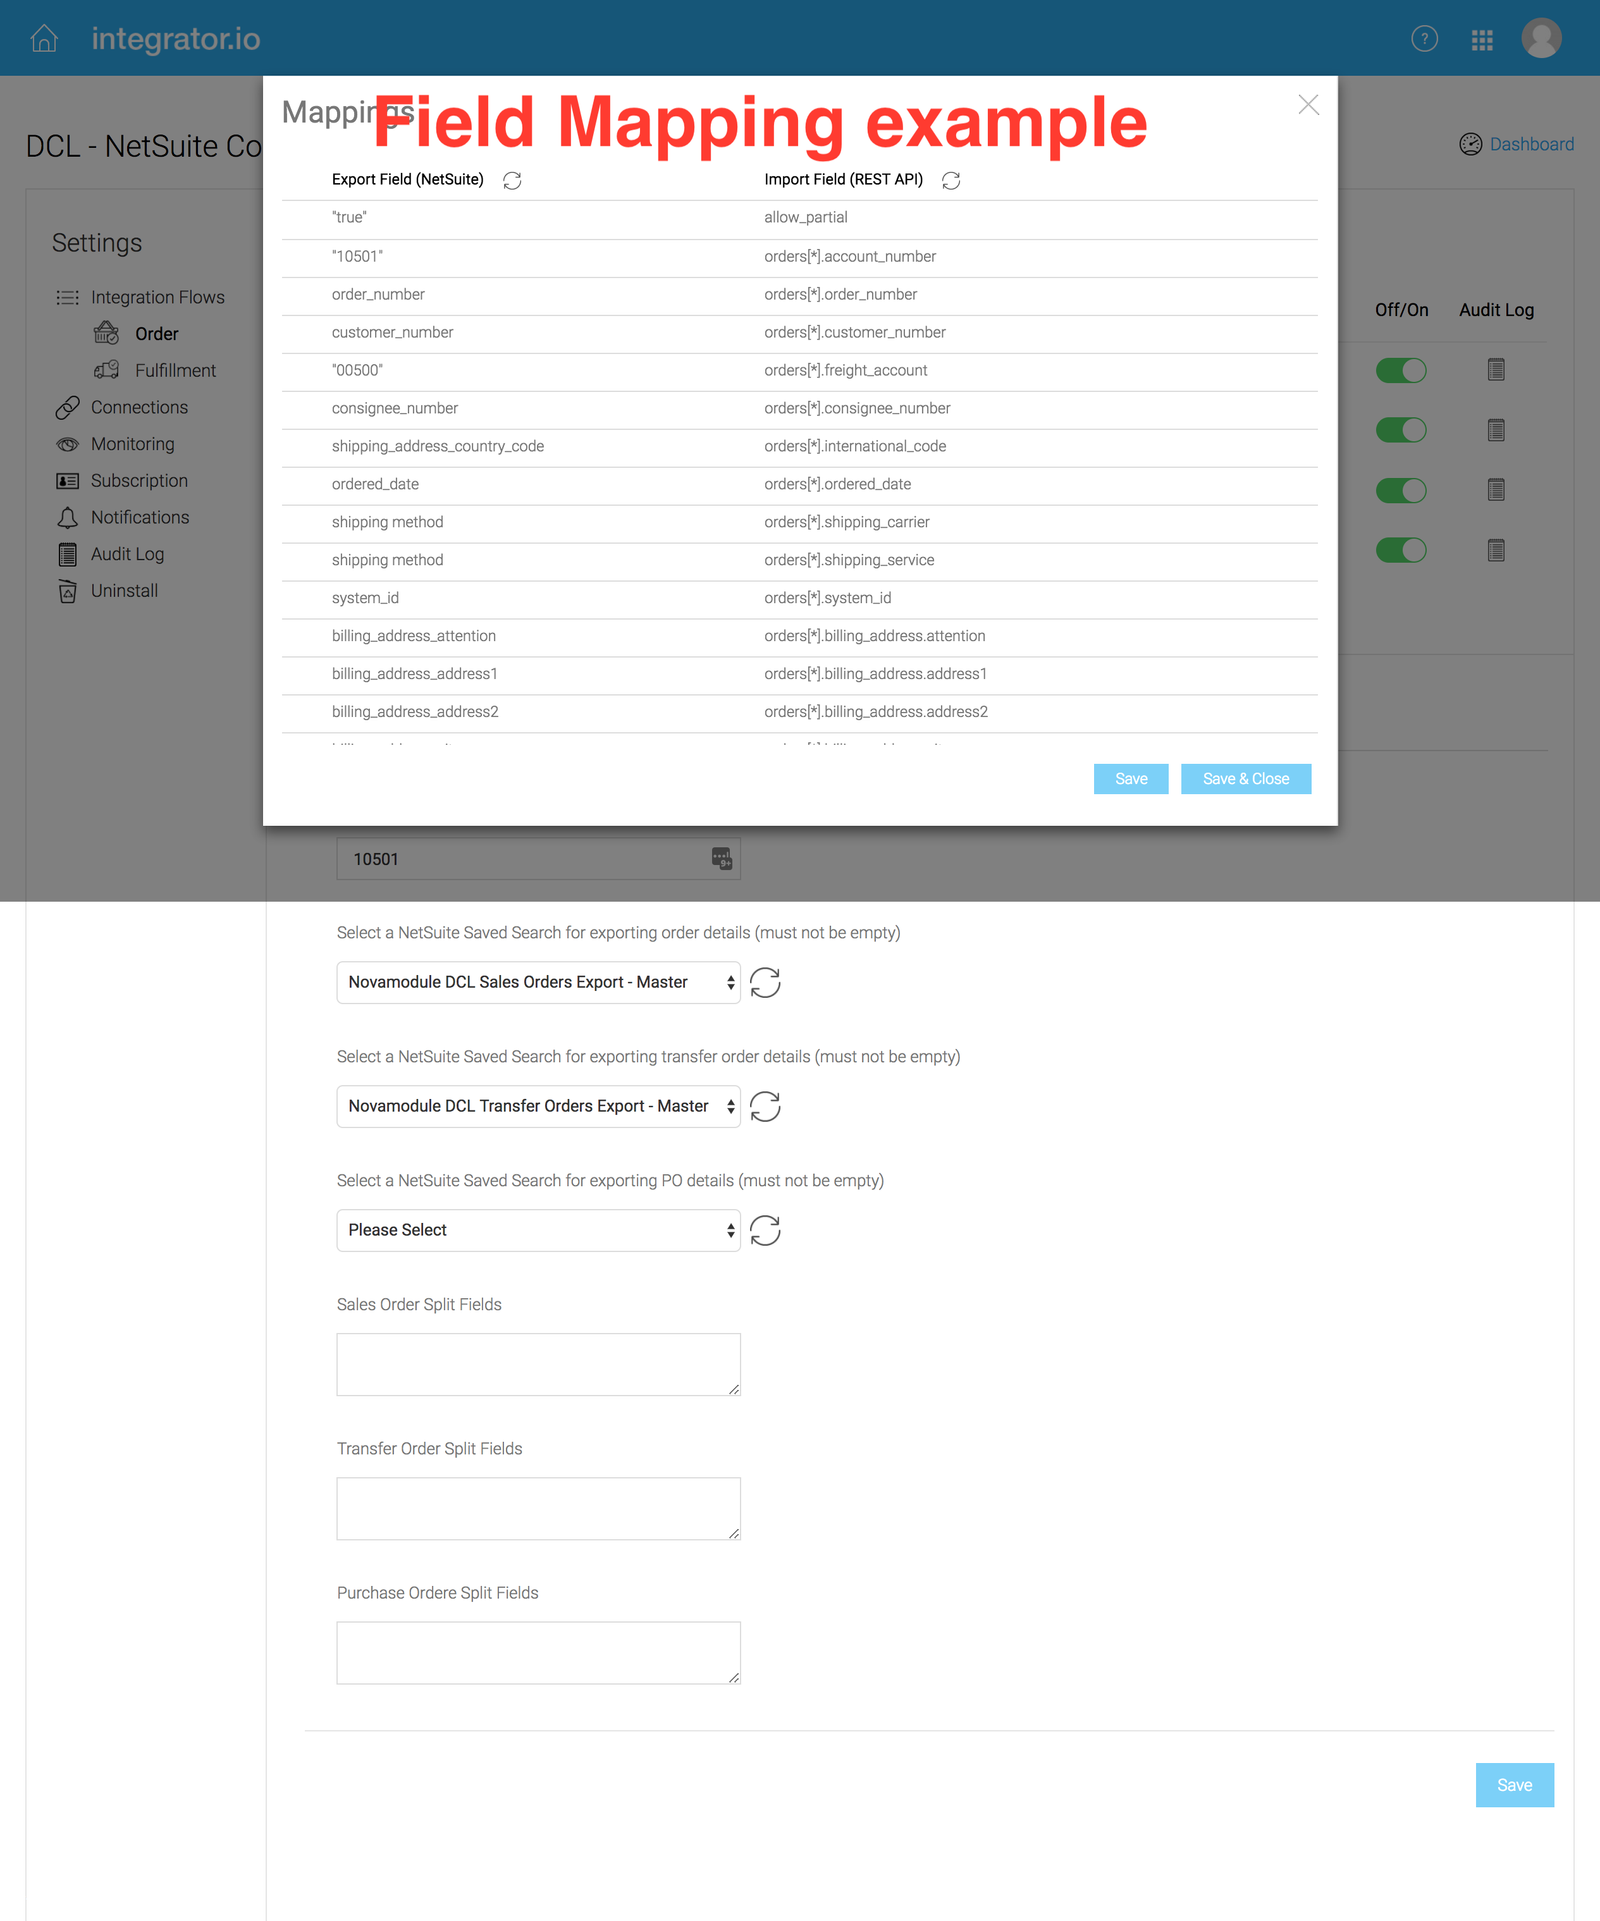Open the Order flow section
Screen dimensions: 1600x1921
point(156,334)
